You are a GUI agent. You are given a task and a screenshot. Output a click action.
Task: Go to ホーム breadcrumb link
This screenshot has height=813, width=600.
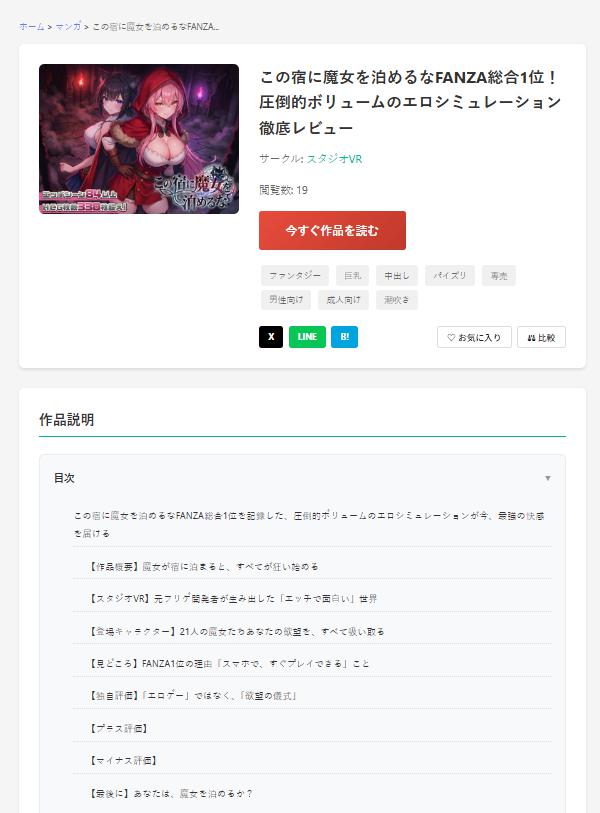click(32, 26)
